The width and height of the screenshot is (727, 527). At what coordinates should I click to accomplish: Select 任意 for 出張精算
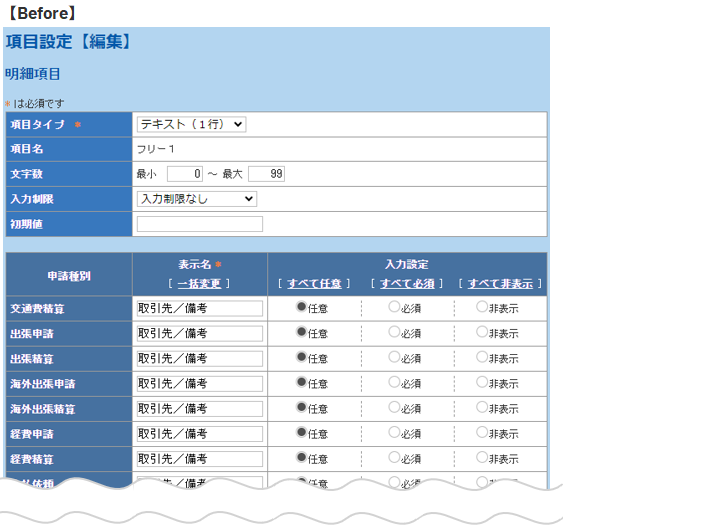pos(302,357)
